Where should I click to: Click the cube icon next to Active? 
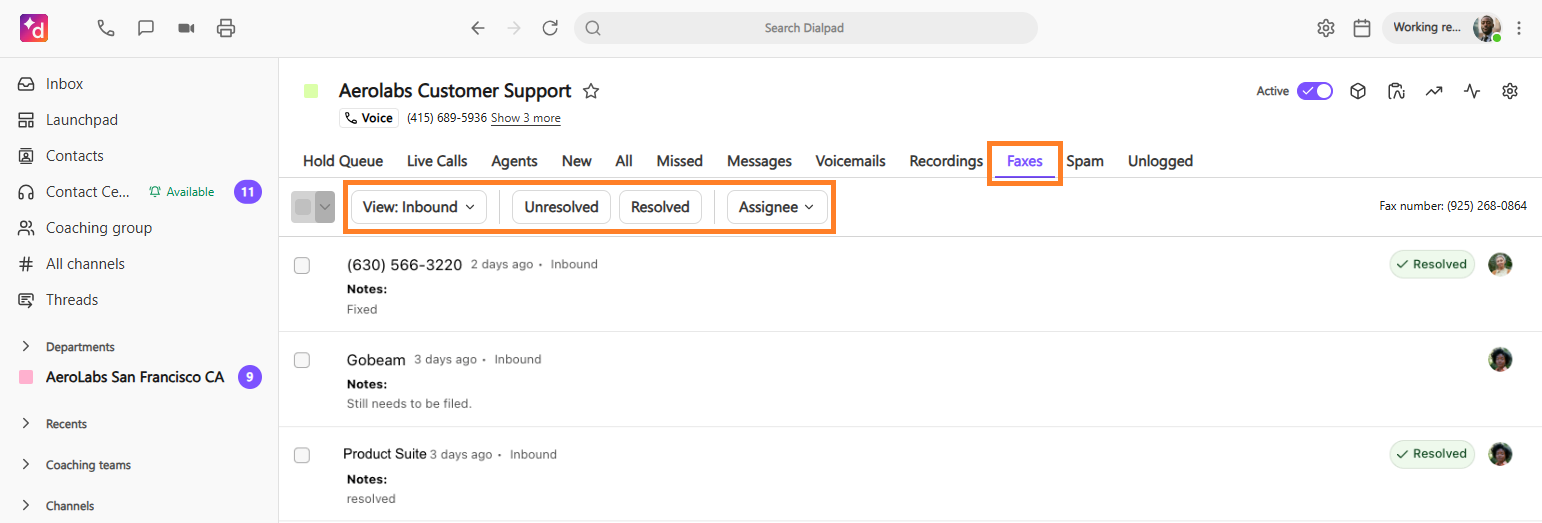tap(1358, 91)
